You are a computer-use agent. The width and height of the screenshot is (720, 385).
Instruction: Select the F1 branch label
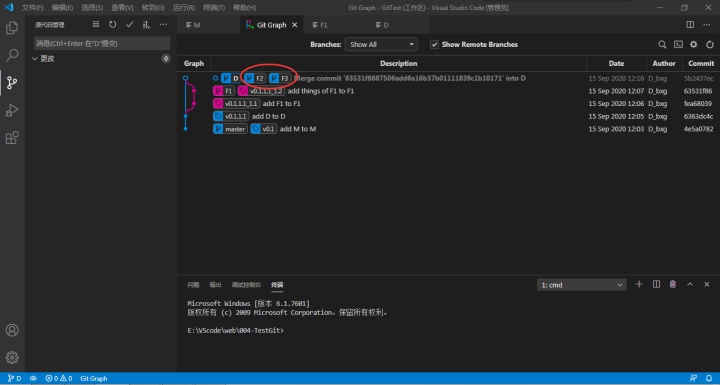pos(224,91)
